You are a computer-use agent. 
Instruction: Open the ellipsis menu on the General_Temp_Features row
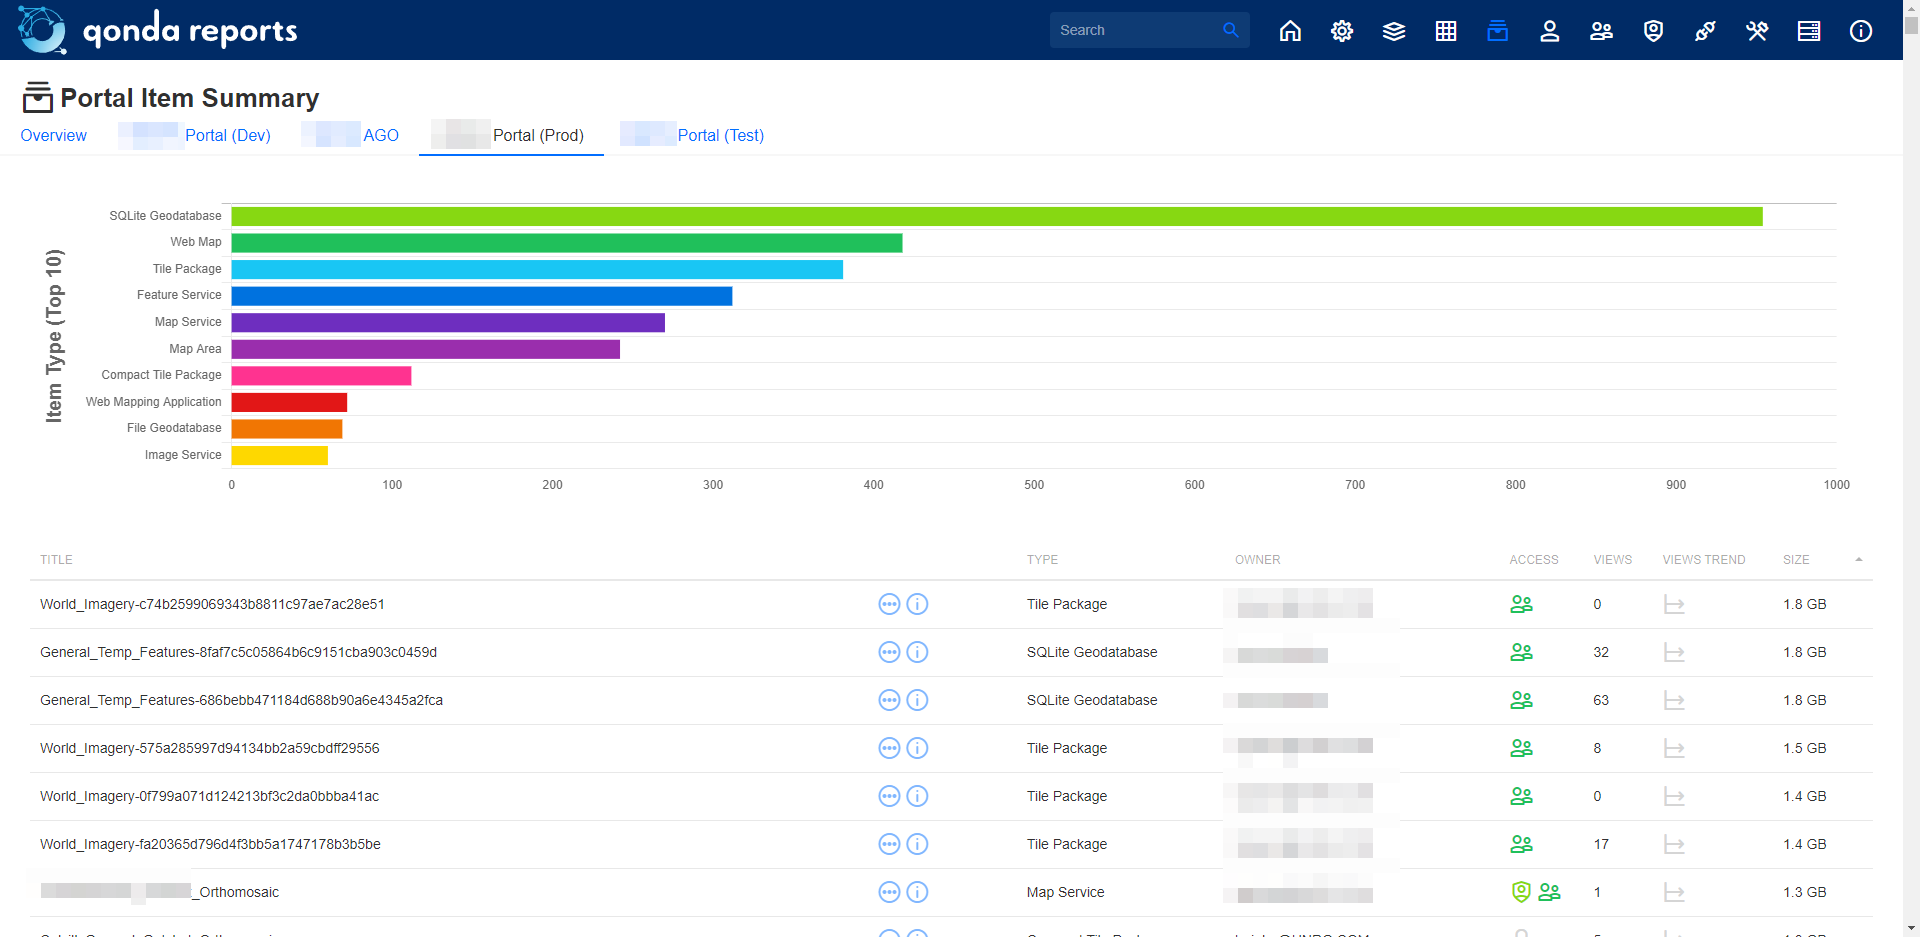(889, 652)
